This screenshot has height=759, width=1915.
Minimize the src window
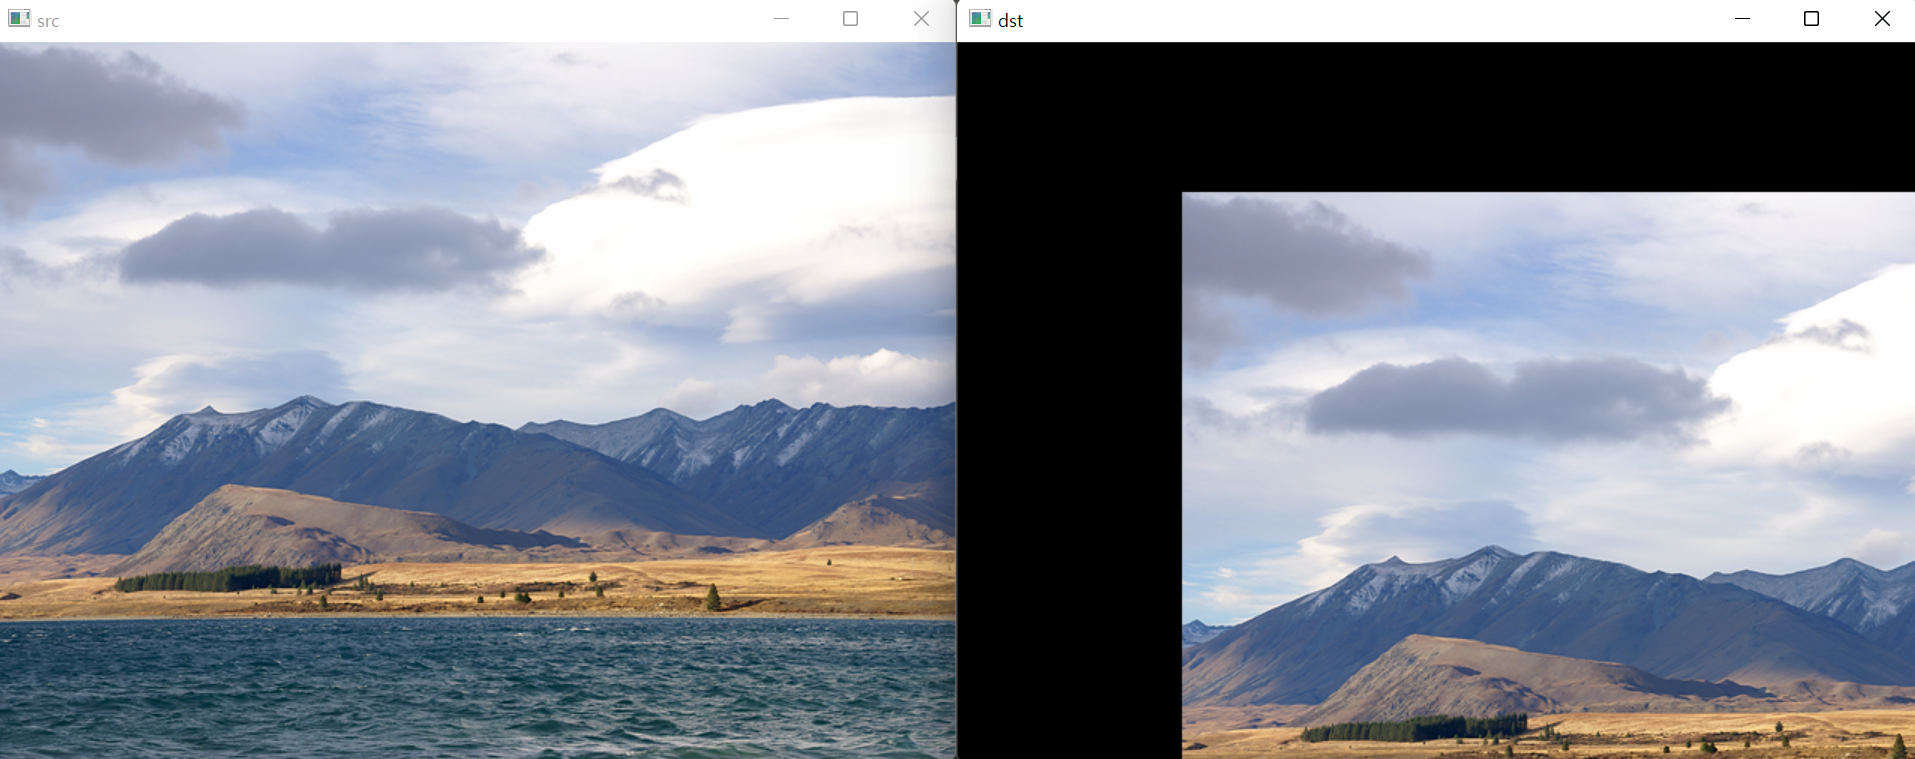[781, 19]
